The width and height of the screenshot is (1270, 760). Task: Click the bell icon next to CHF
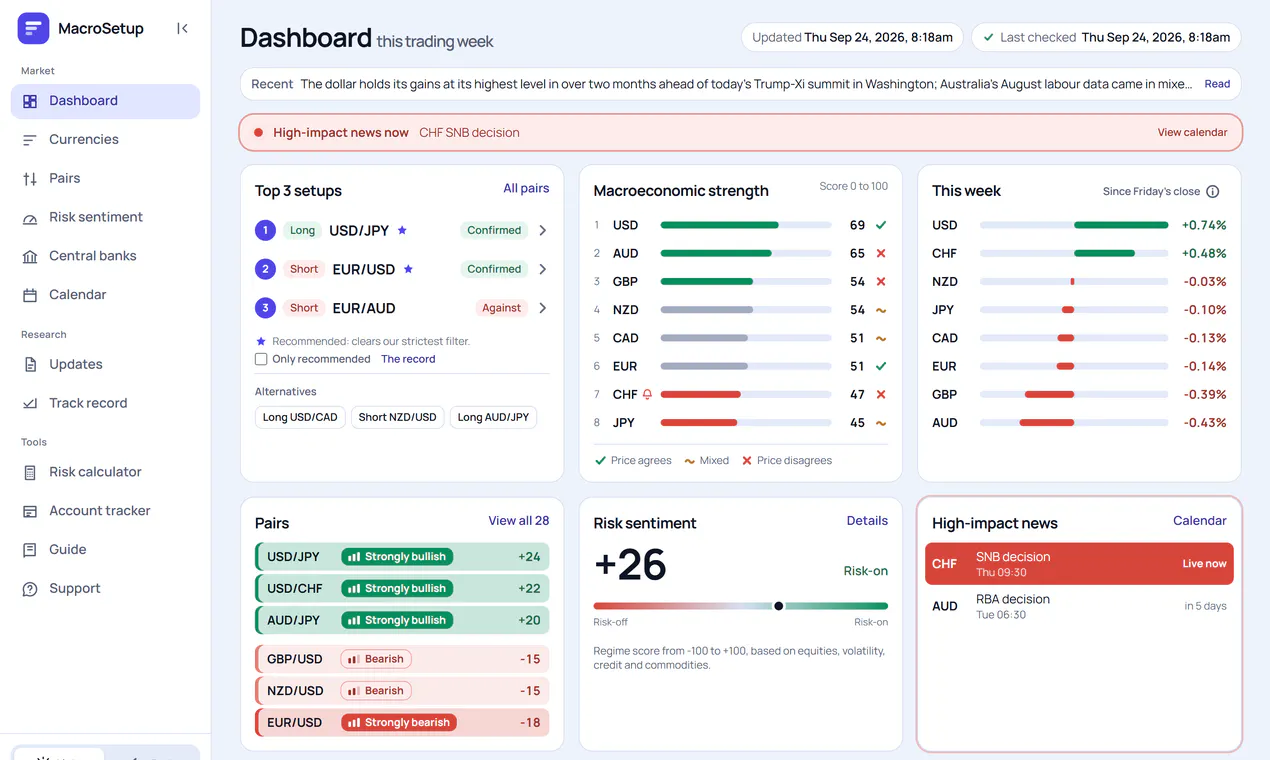647,394
